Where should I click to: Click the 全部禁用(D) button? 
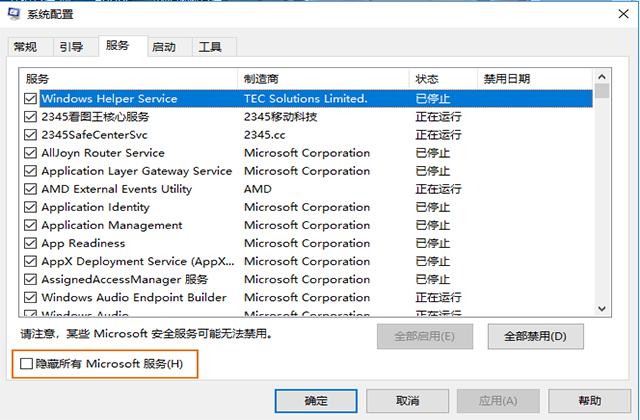click(534, 336)
